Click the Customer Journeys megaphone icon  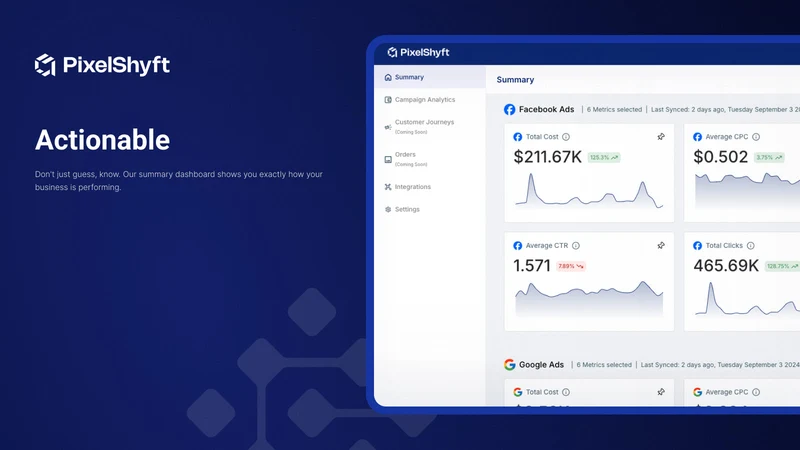388,127
